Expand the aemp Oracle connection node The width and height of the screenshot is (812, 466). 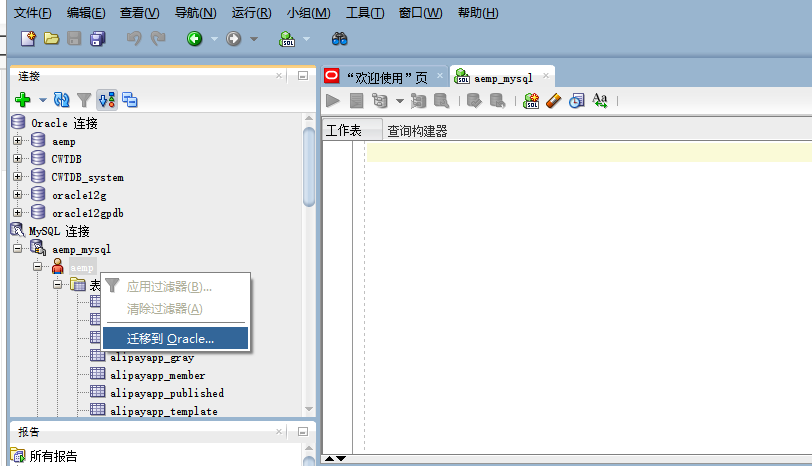(x=18, y=140)
